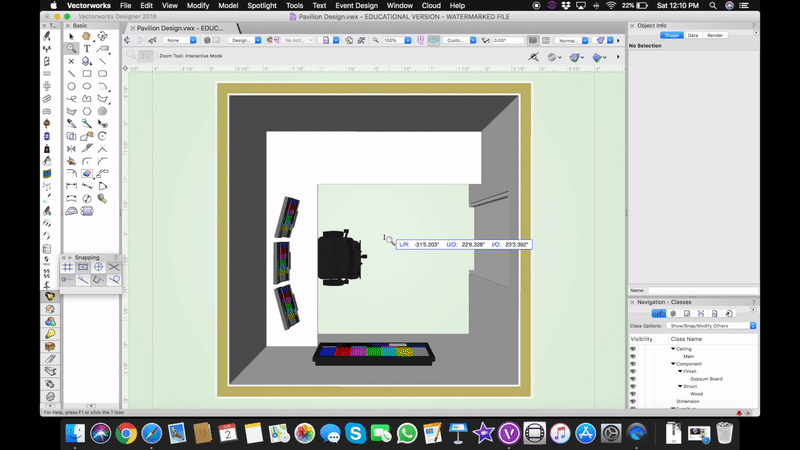
Task: Select the Text tool in Basic palette
Action: (x=87, y=48)
